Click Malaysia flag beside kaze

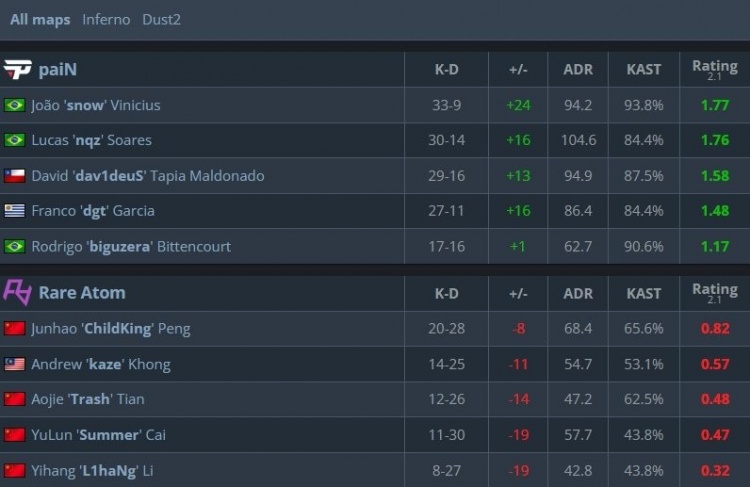[14, 364]
